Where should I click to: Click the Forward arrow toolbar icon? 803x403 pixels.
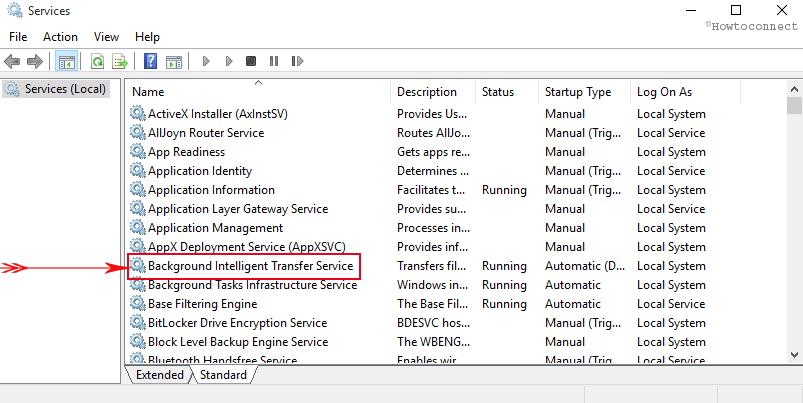tap(34, 61)
